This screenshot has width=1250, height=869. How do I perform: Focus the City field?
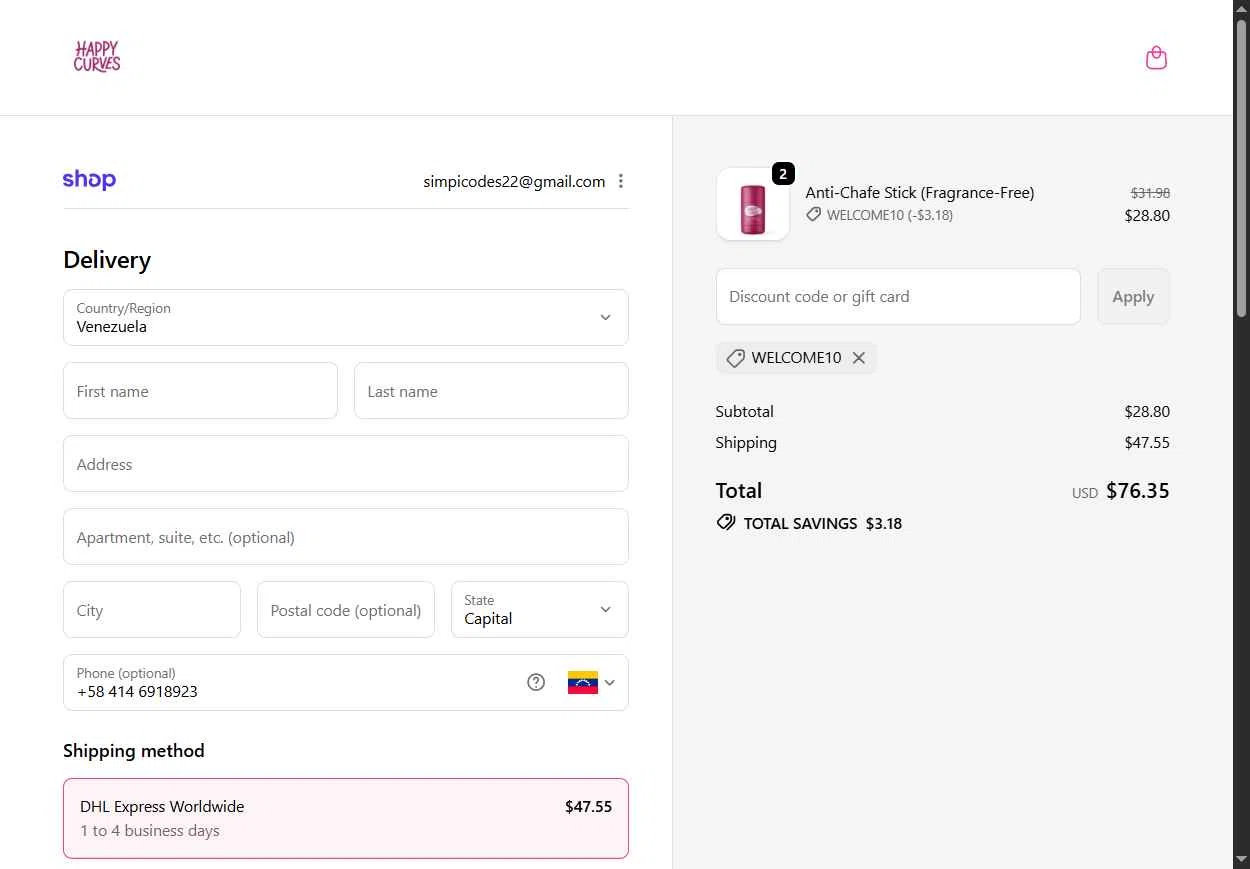tap(152, 610)
